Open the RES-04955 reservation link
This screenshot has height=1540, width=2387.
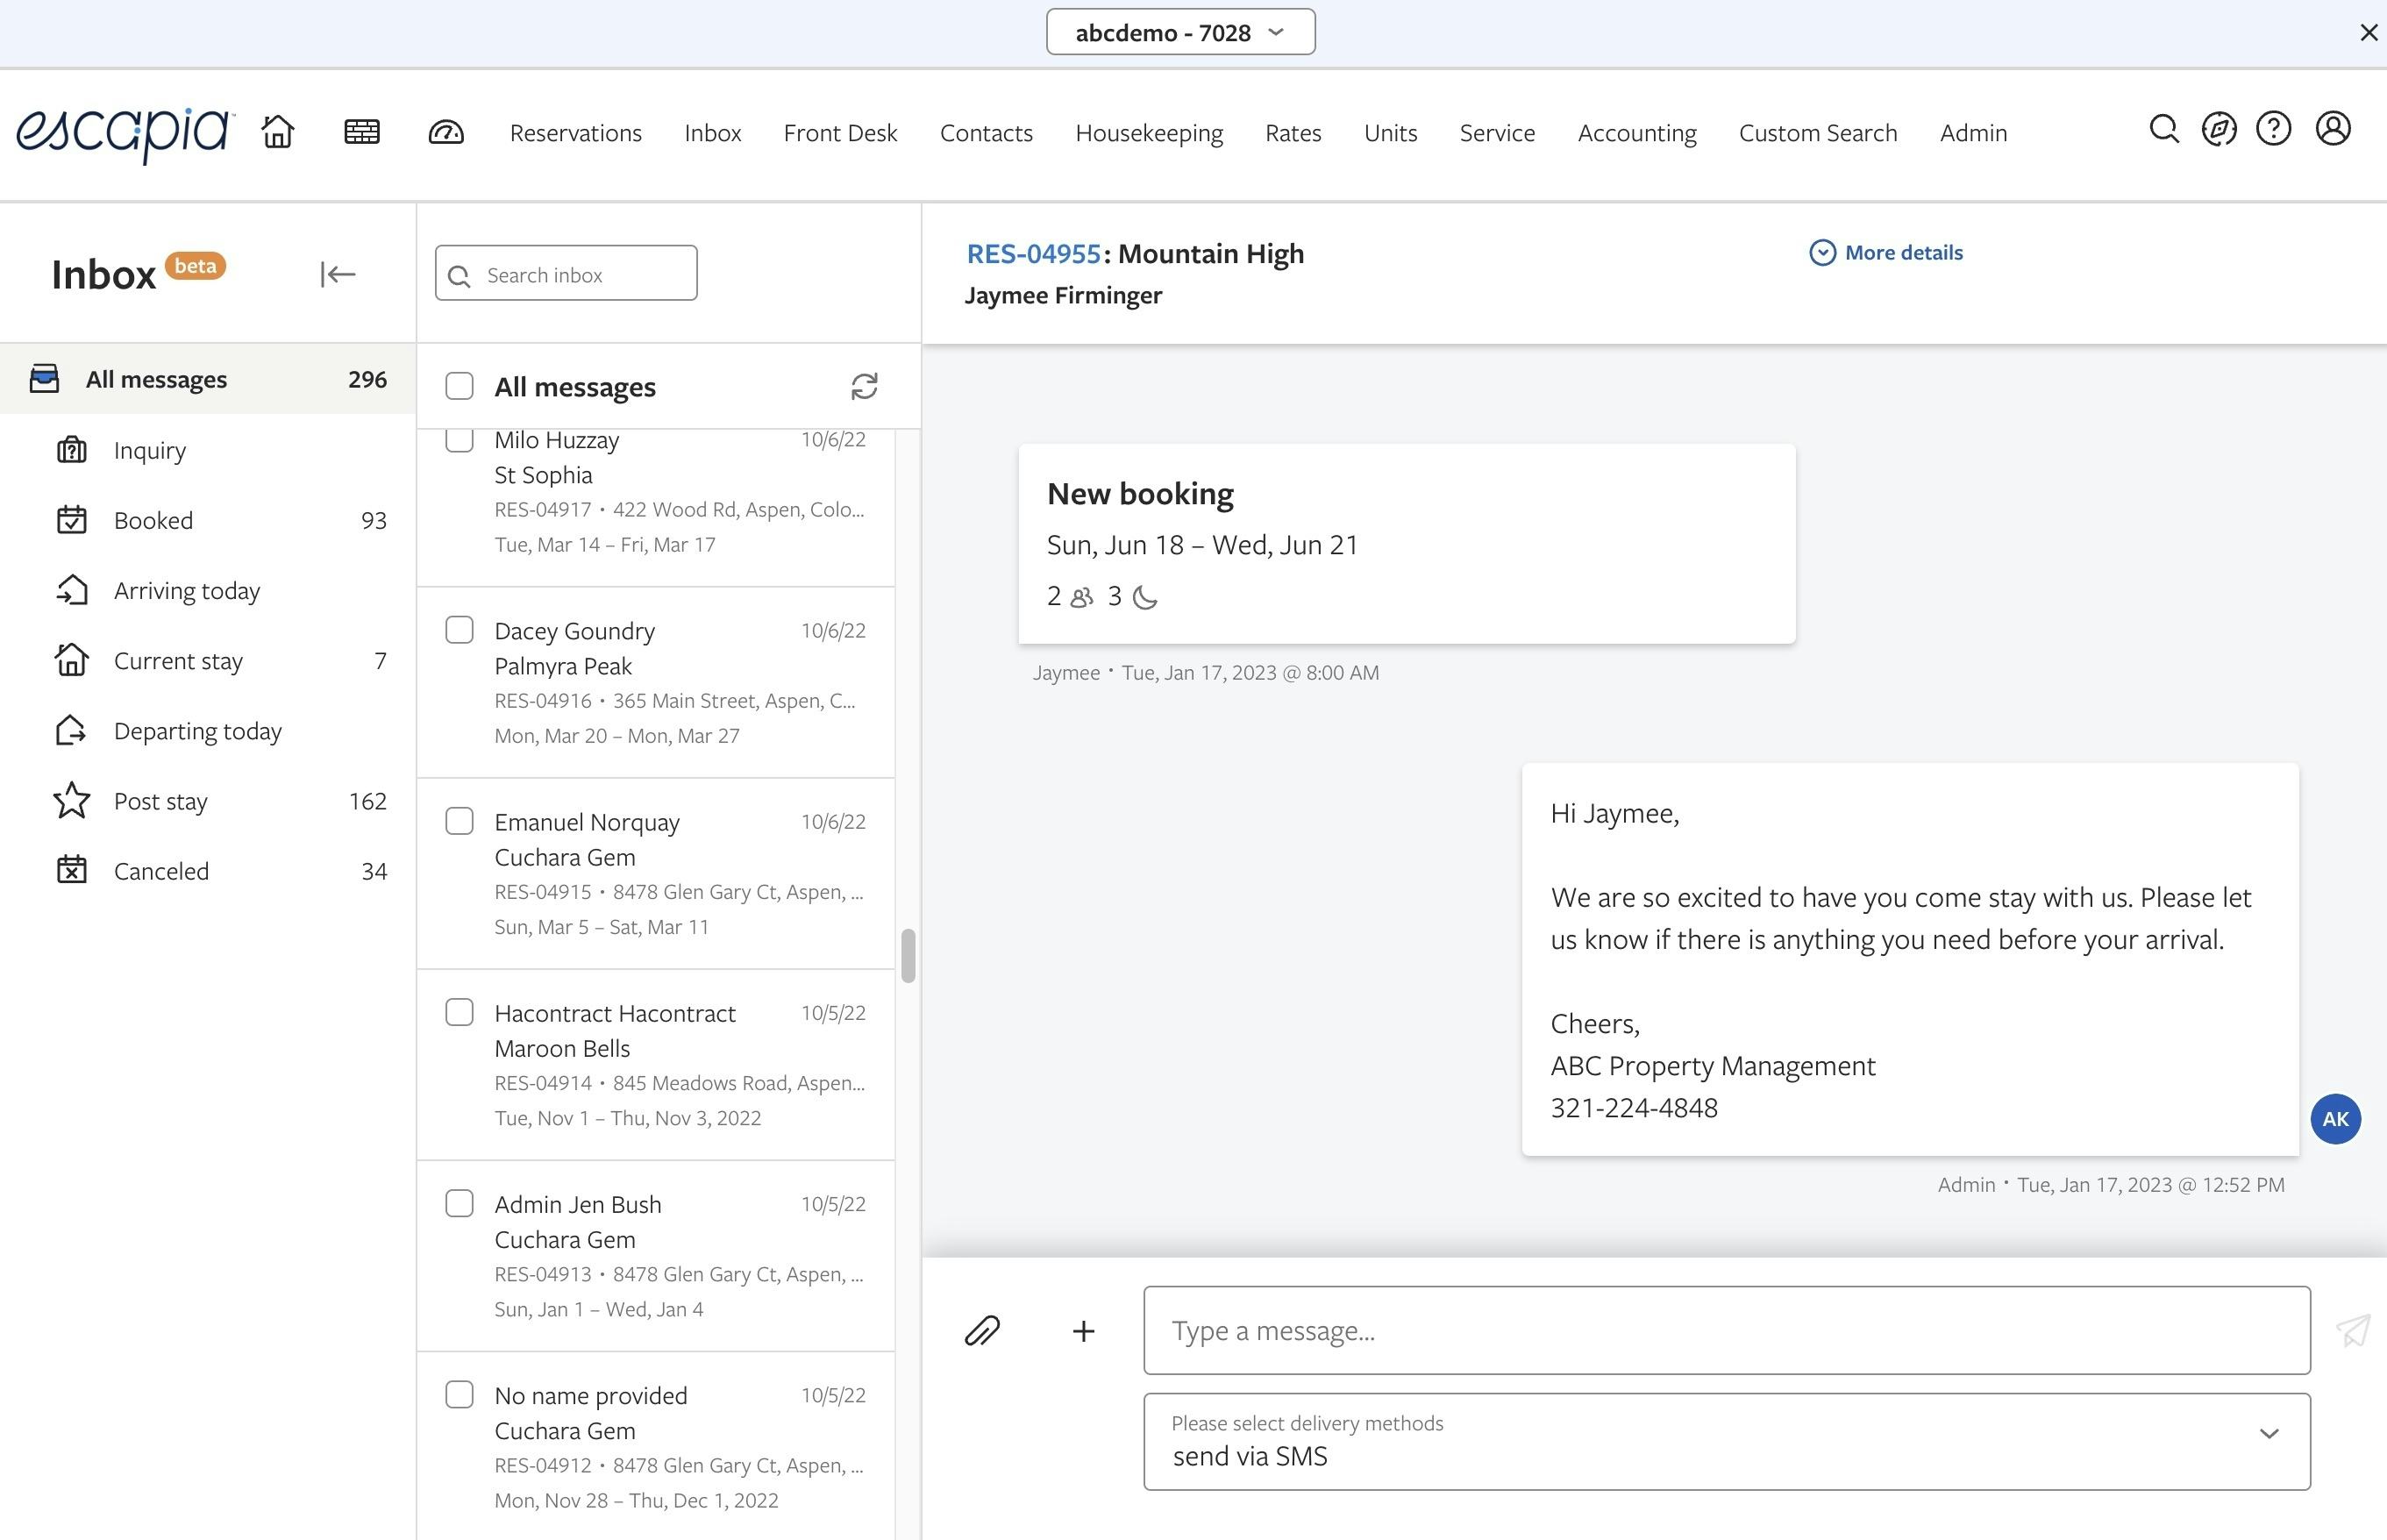[1033, 254]
